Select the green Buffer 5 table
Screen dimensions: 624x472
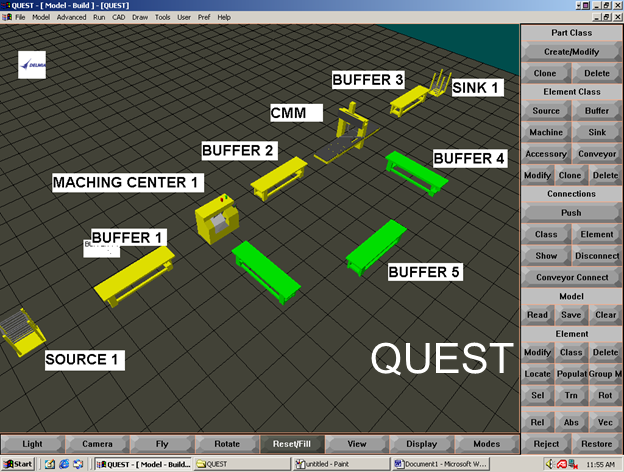click(x=375, y=248)
